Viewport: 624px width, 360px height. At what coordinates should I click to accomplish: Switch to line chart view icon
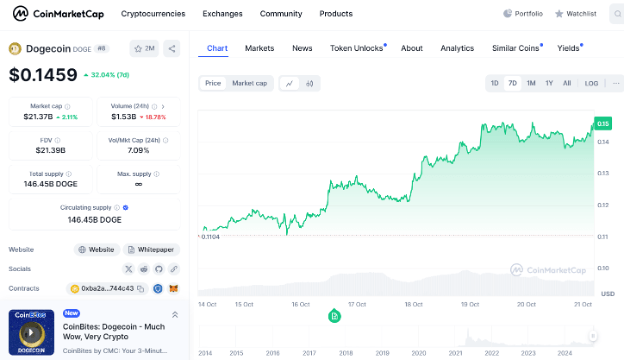pos(289,84)
